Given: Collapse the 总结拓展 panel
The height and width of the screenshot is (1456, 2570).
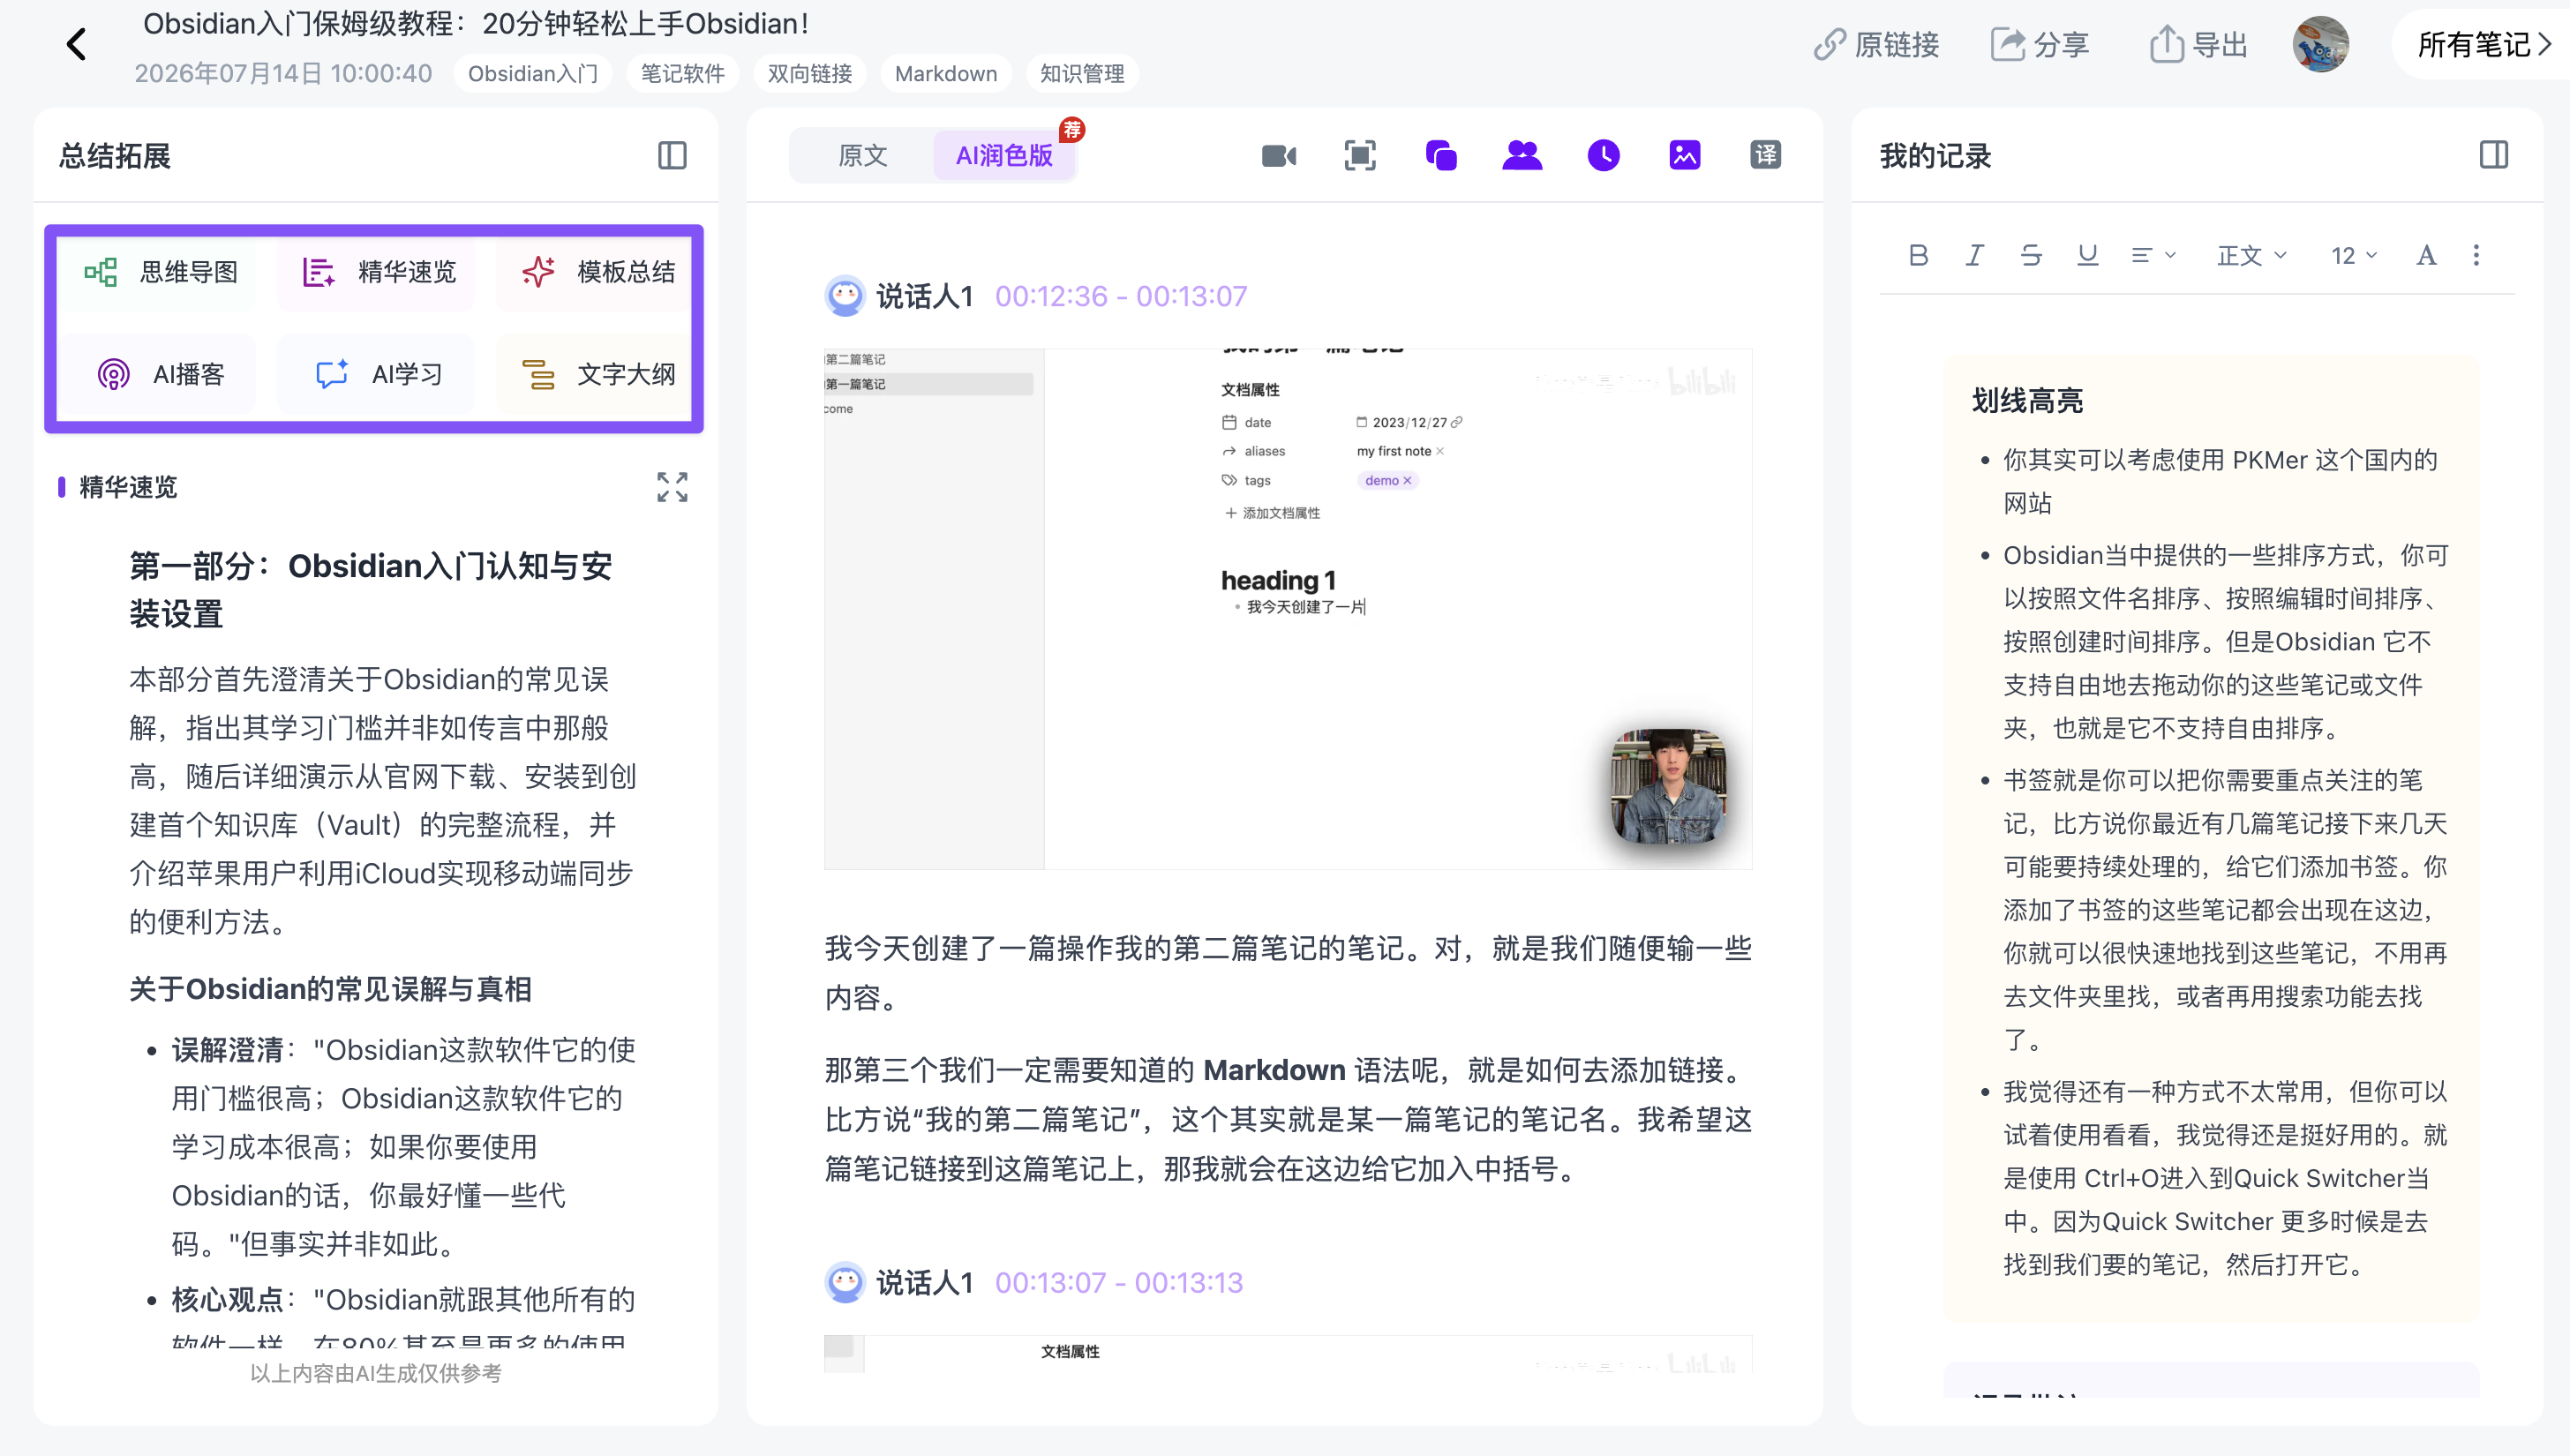Looking at the screenshot, I should pos(672,156).
